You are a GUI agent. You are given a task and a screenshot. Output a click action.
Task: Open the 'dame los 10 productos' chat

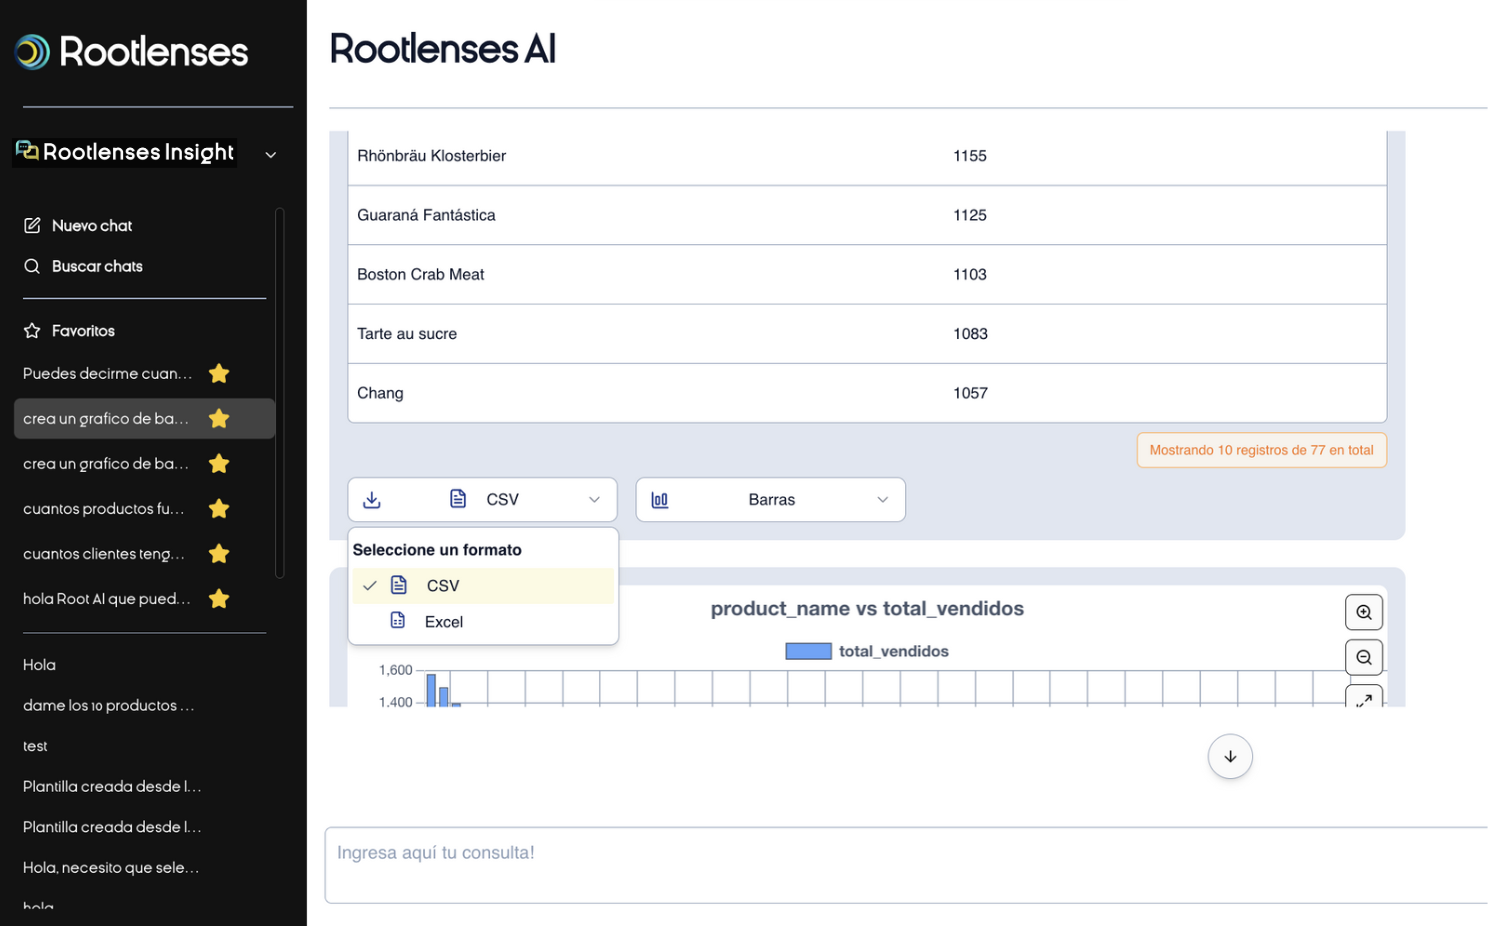click(108, 706)
